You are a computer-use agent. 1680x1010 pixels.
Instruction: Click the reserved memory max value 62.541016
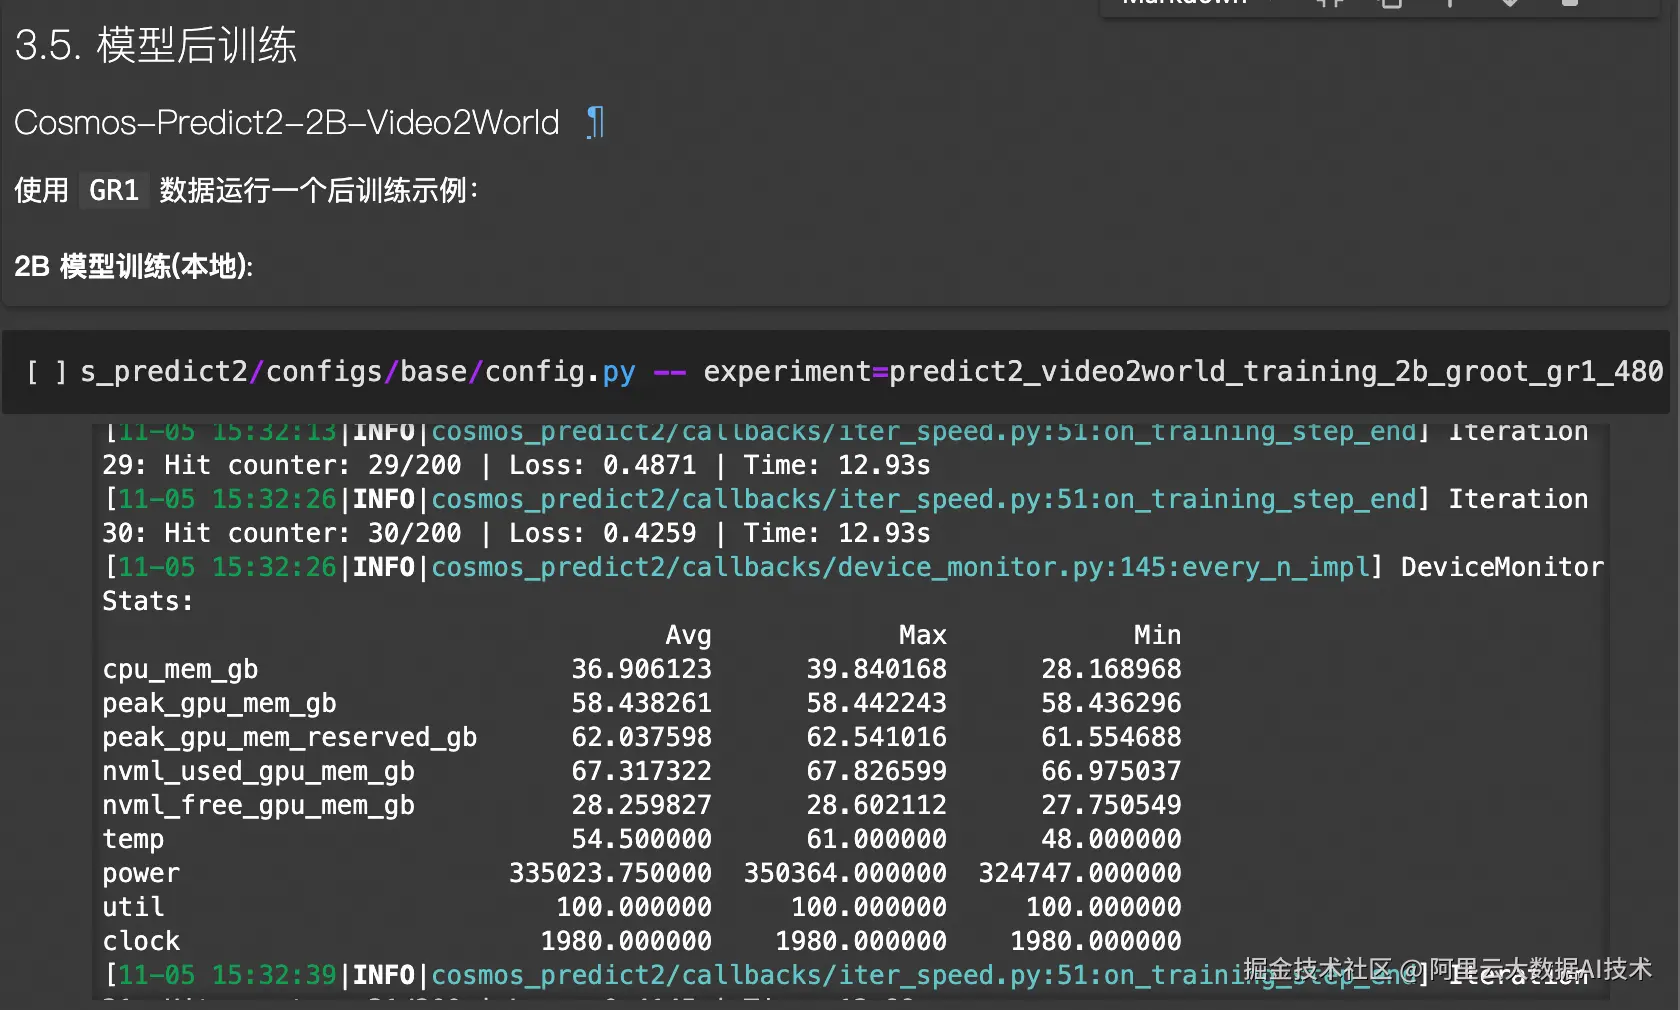pos(876,738)
